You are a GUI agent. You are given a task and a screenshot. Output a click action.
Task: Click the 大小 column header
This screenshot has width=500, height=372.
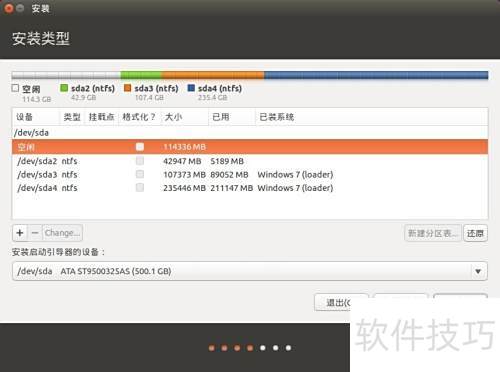[x=185, y=117]
